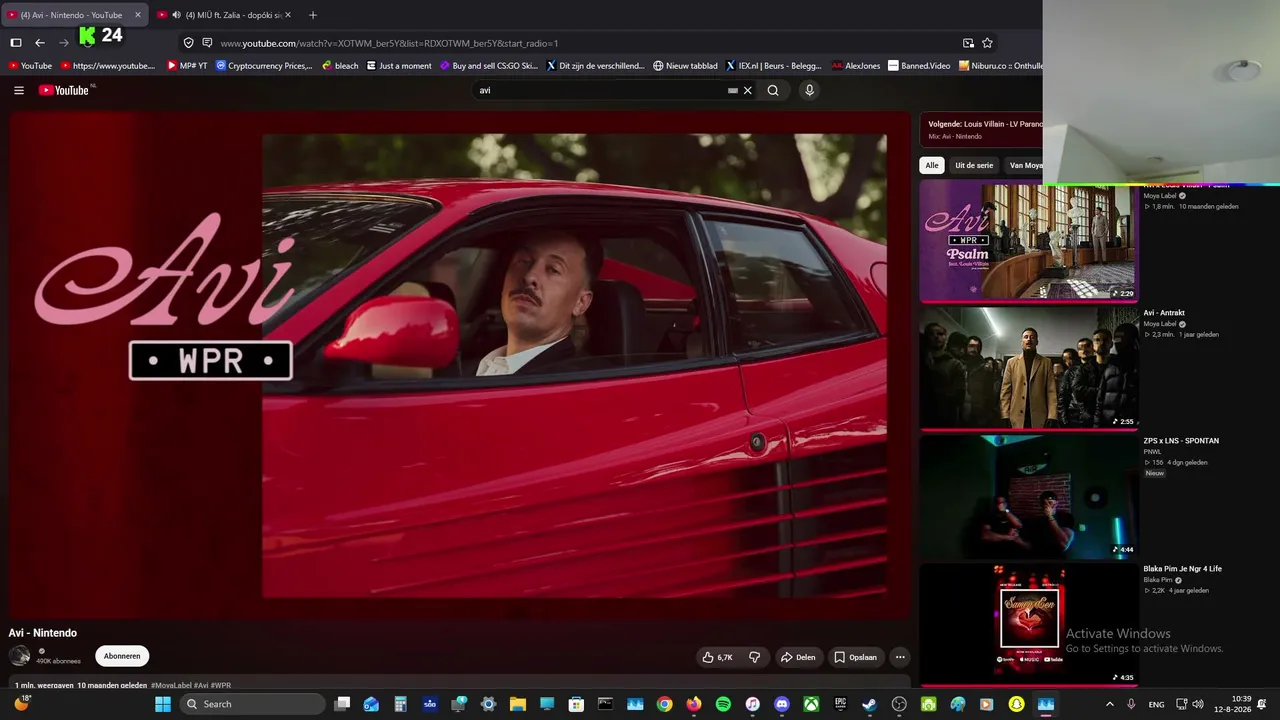
Task: Bookmark this page with the star icon
Action: 987,43
